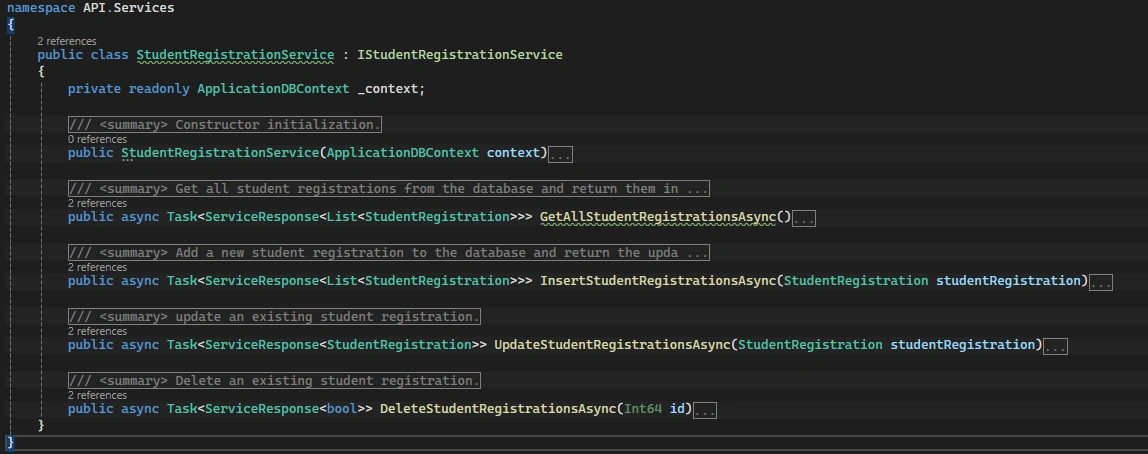Expand 'Delete an existing student registration' summary comment
The width and height of the screenshot is (1148, 454).
(x=274, y=381)
